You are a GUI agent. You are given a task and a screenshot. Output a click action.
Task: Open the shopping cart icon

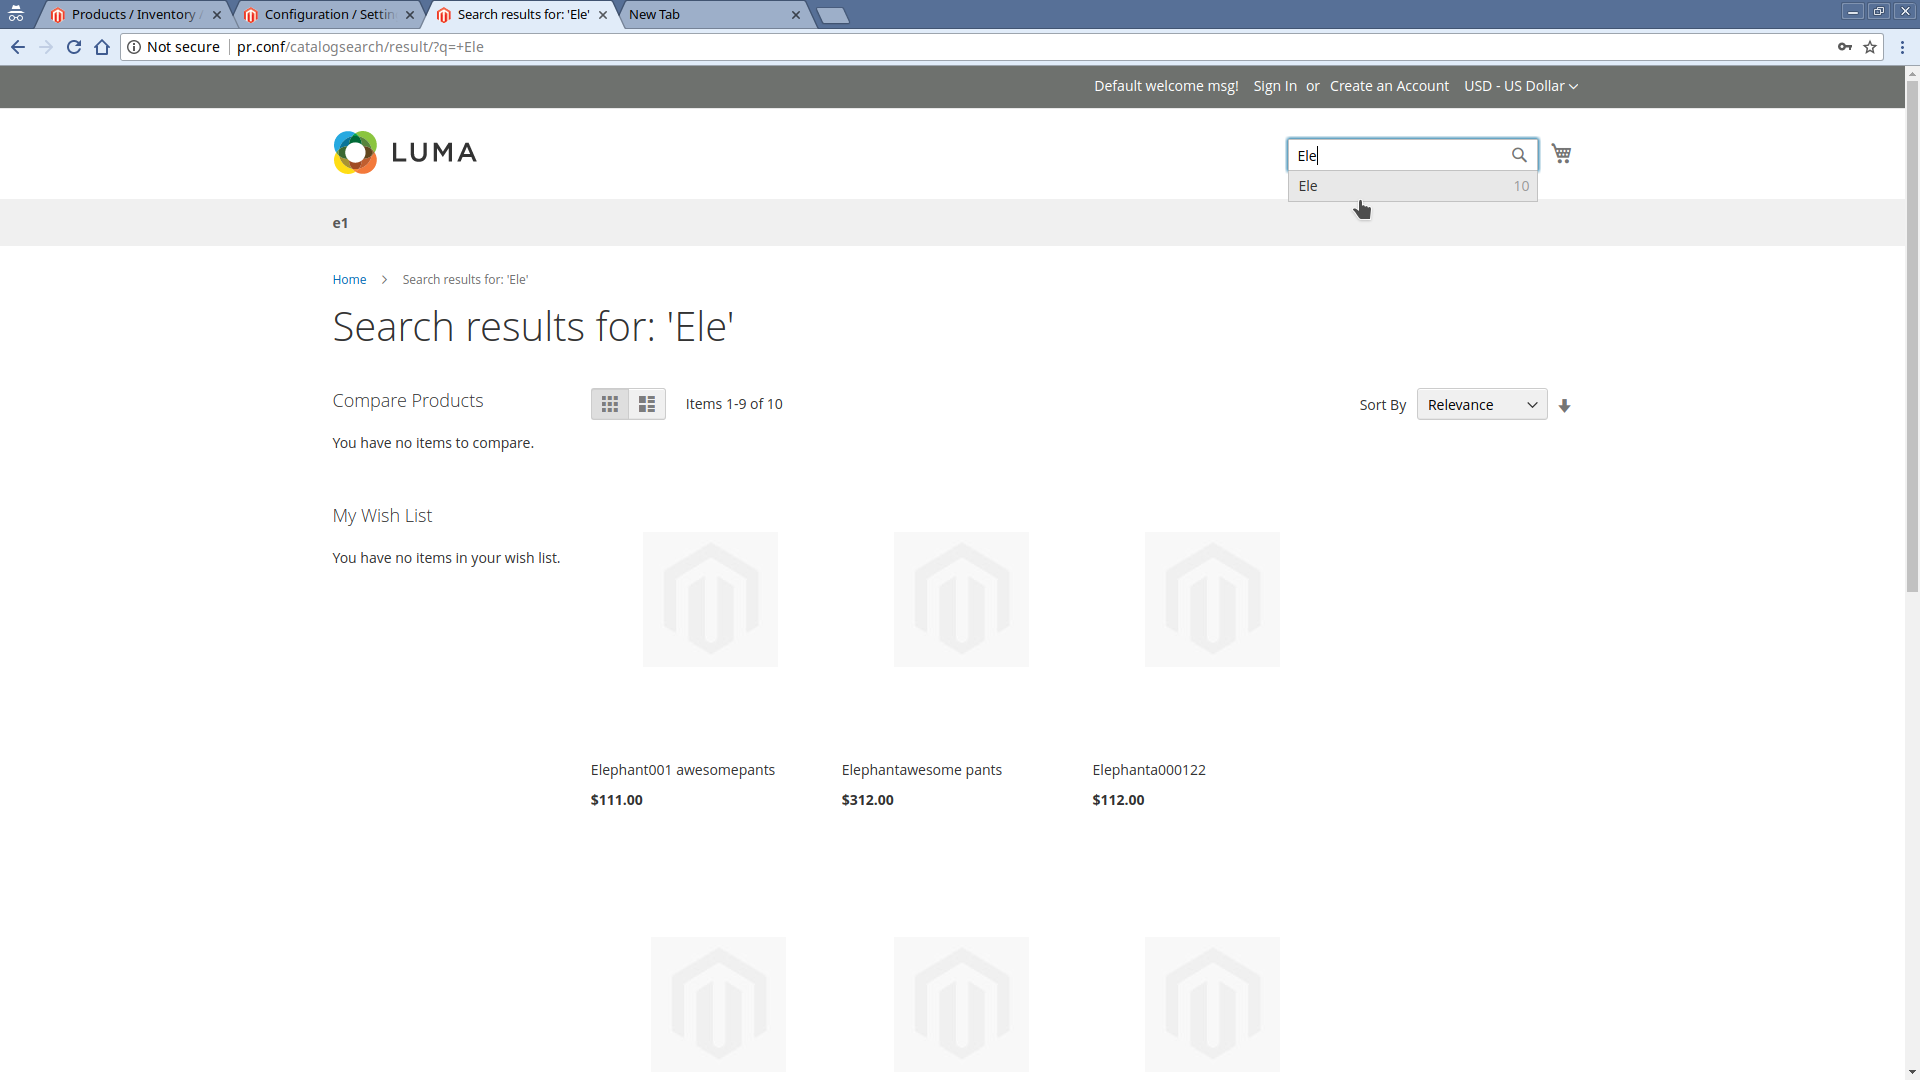(1561, 154)
